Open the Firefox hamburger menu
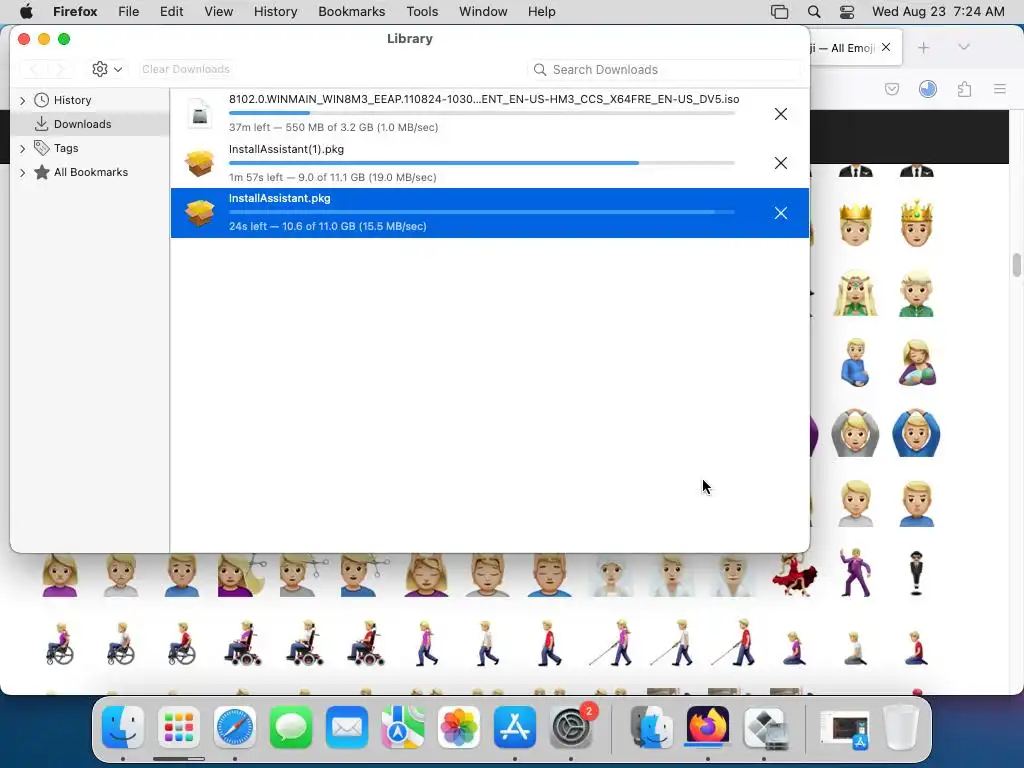 pos(1000,89)
